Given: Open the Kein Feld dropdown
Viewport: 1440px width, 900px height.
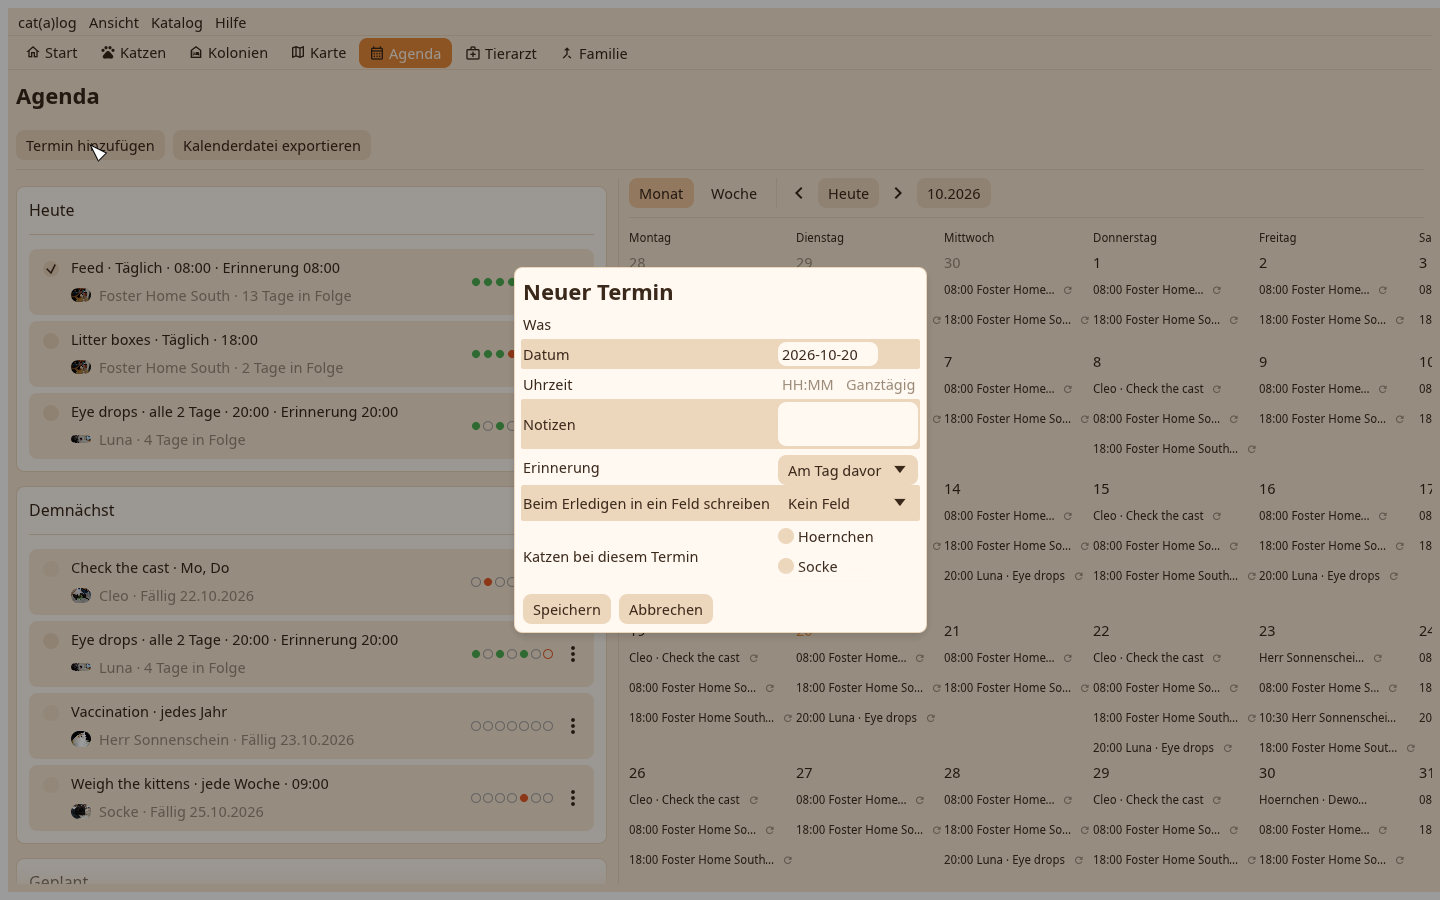Looking at the screenshot, I should pyautogui.click(x=848, y=503).
